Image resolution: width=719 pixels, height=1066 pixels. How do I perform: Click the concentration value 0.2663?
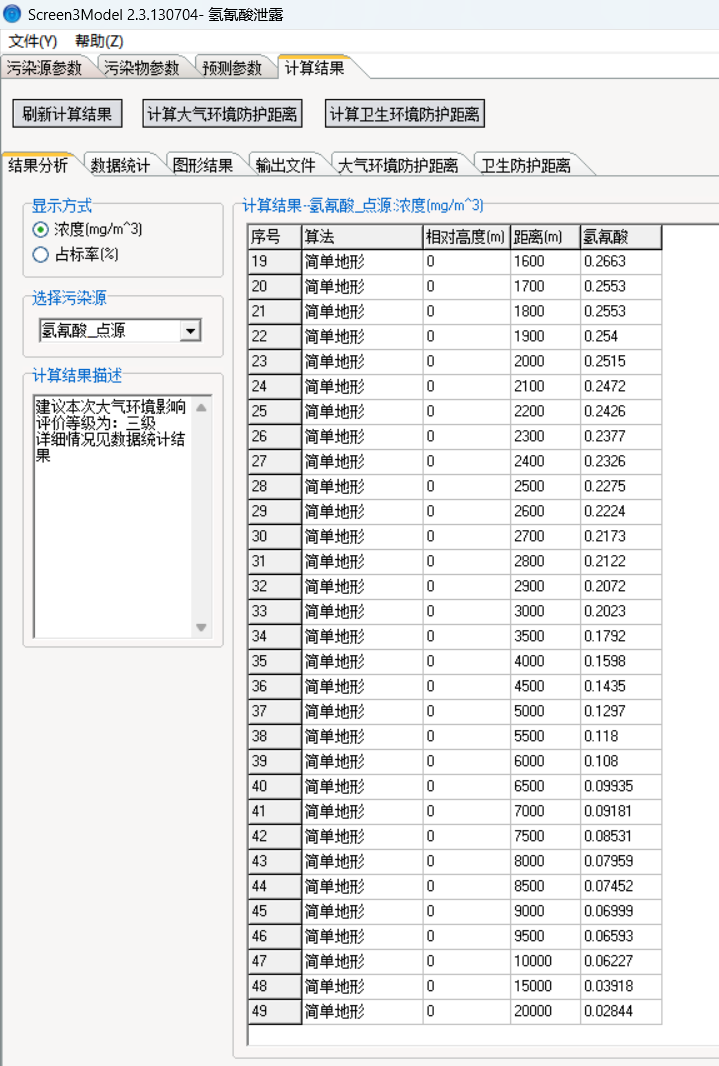pos(620,261)
